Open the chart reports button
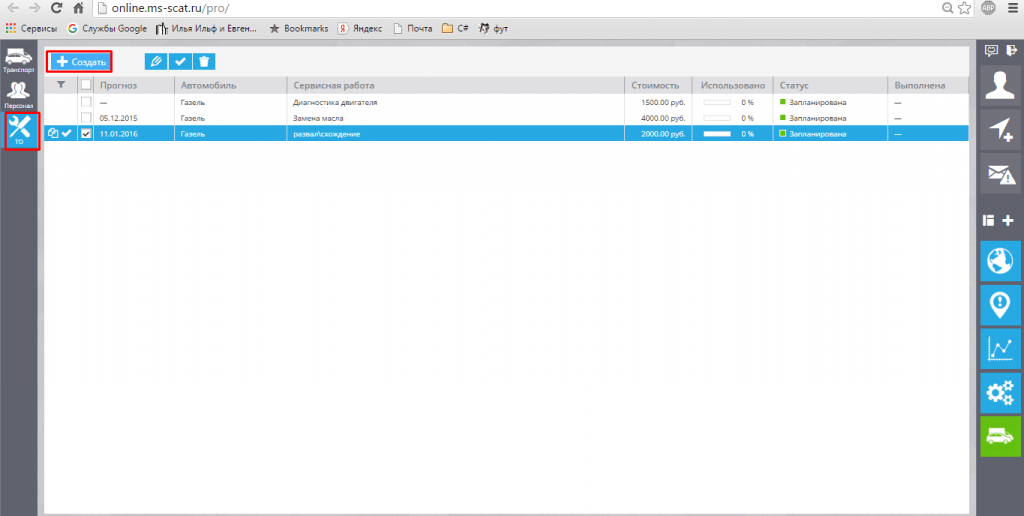The height and width of the screenshot is (516, 1024). coord(1000,349)
